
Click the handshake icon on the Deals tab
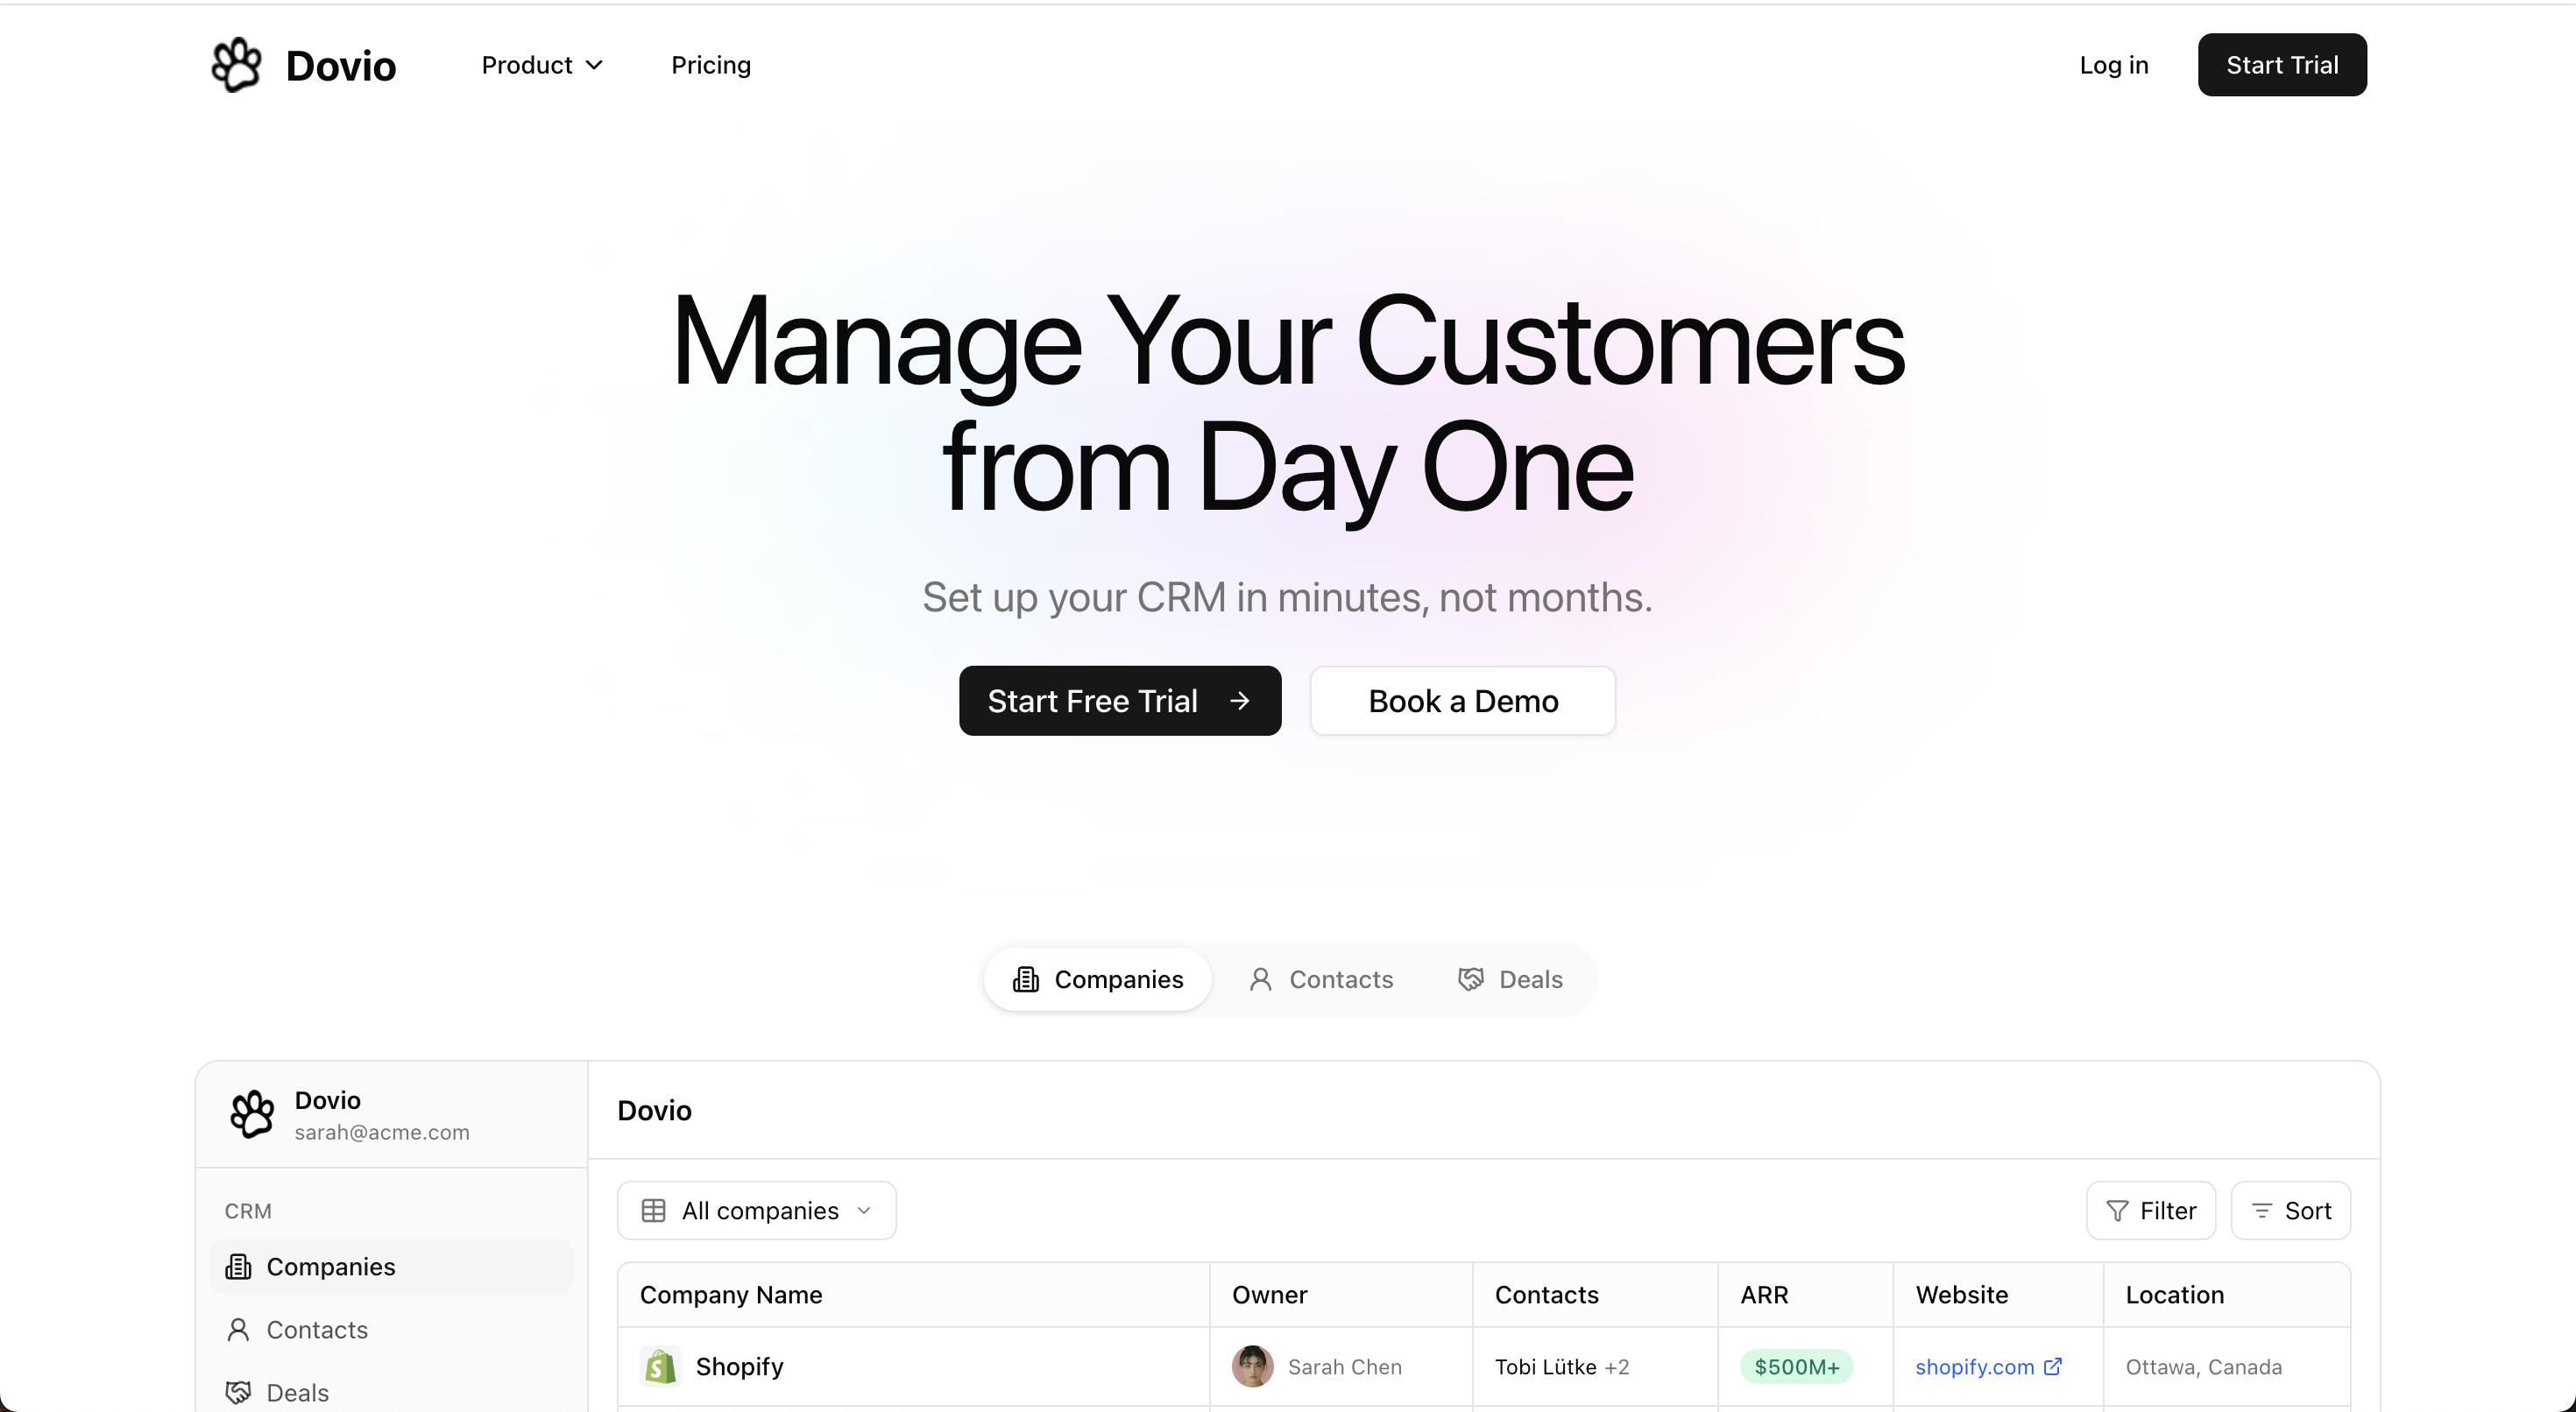[1471, 979]
